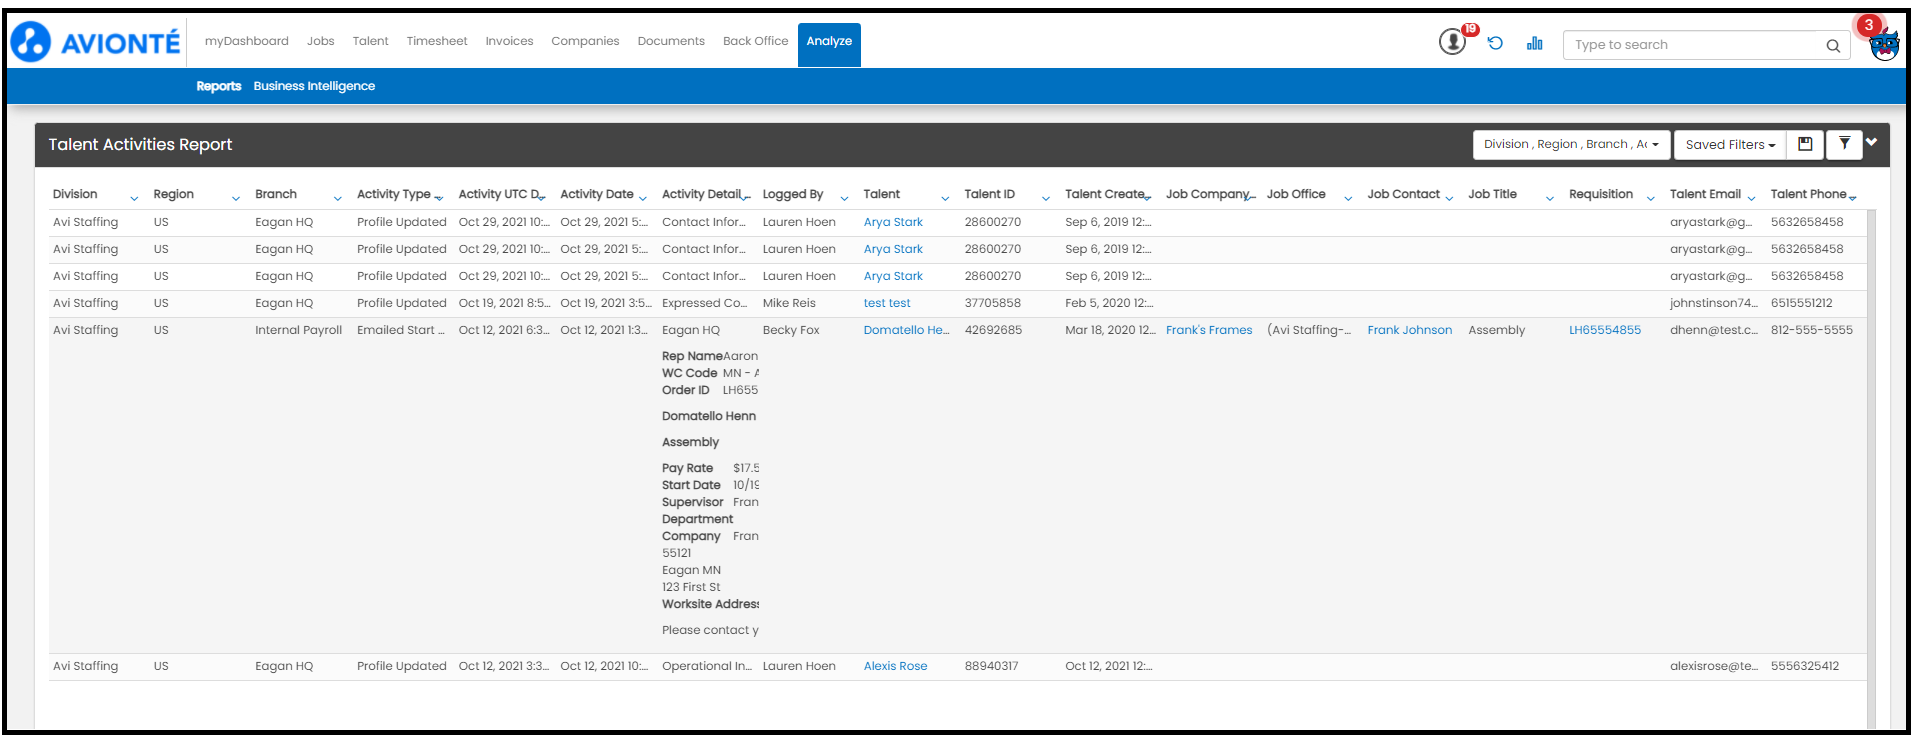The height and width of the screenshot is (739, 1919).
Task: Click the recent history refresh icon
Action: [x=1495, y=43]
